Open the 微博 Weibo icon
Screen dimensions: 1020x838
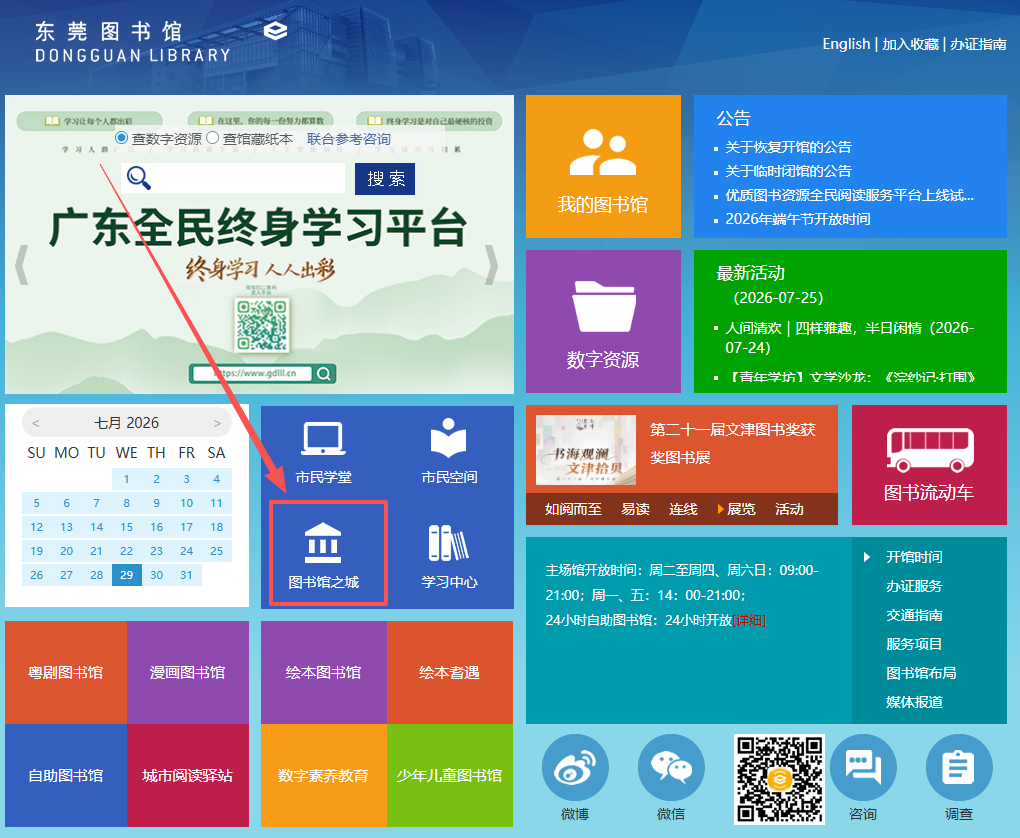(575, 768)
